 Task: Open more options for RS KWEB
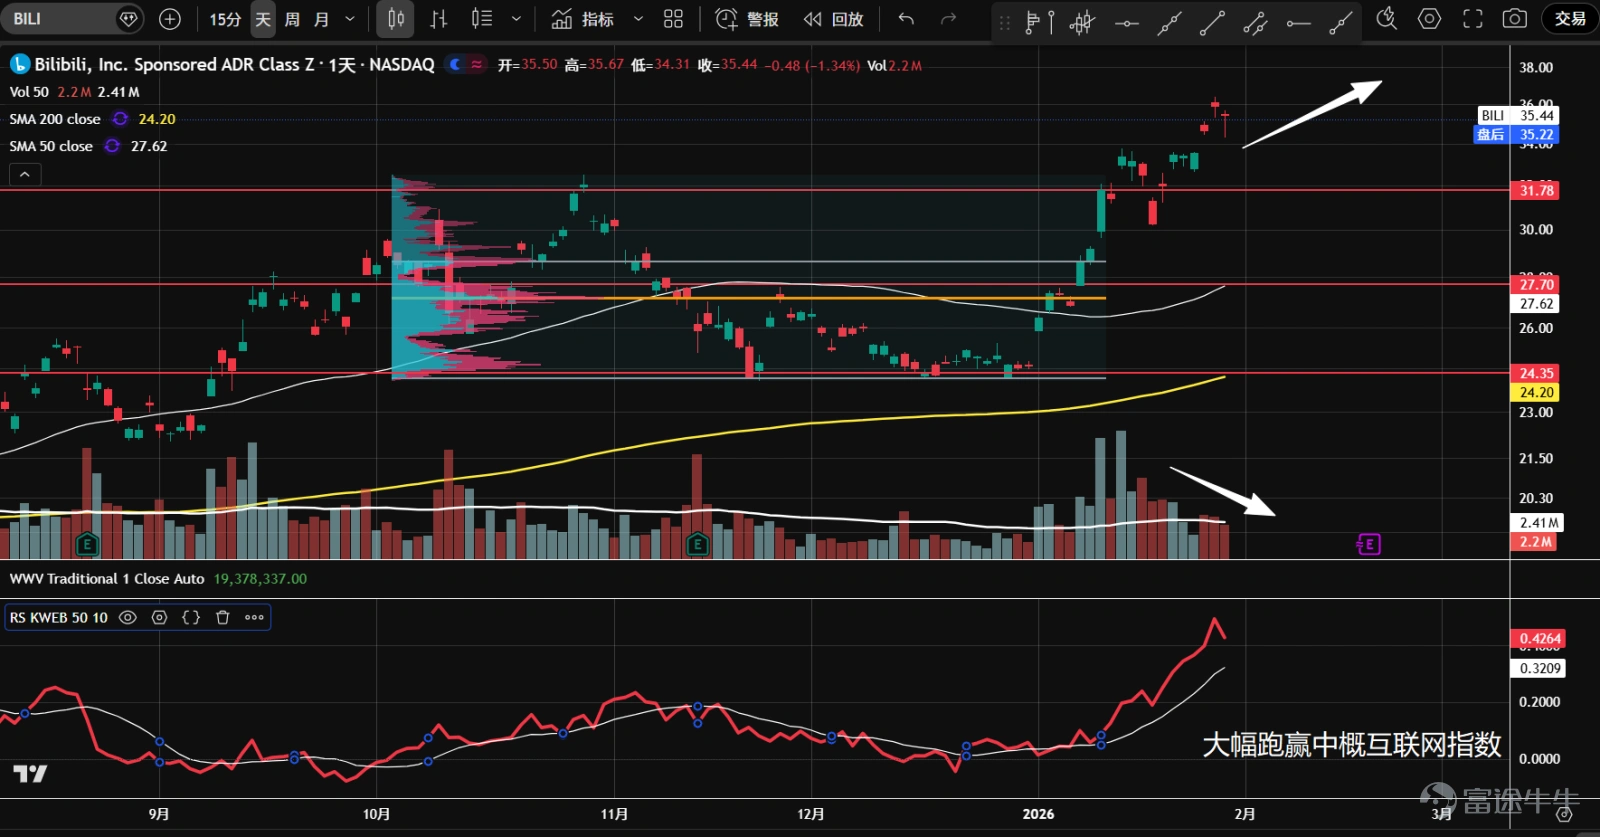pos(254,618)
